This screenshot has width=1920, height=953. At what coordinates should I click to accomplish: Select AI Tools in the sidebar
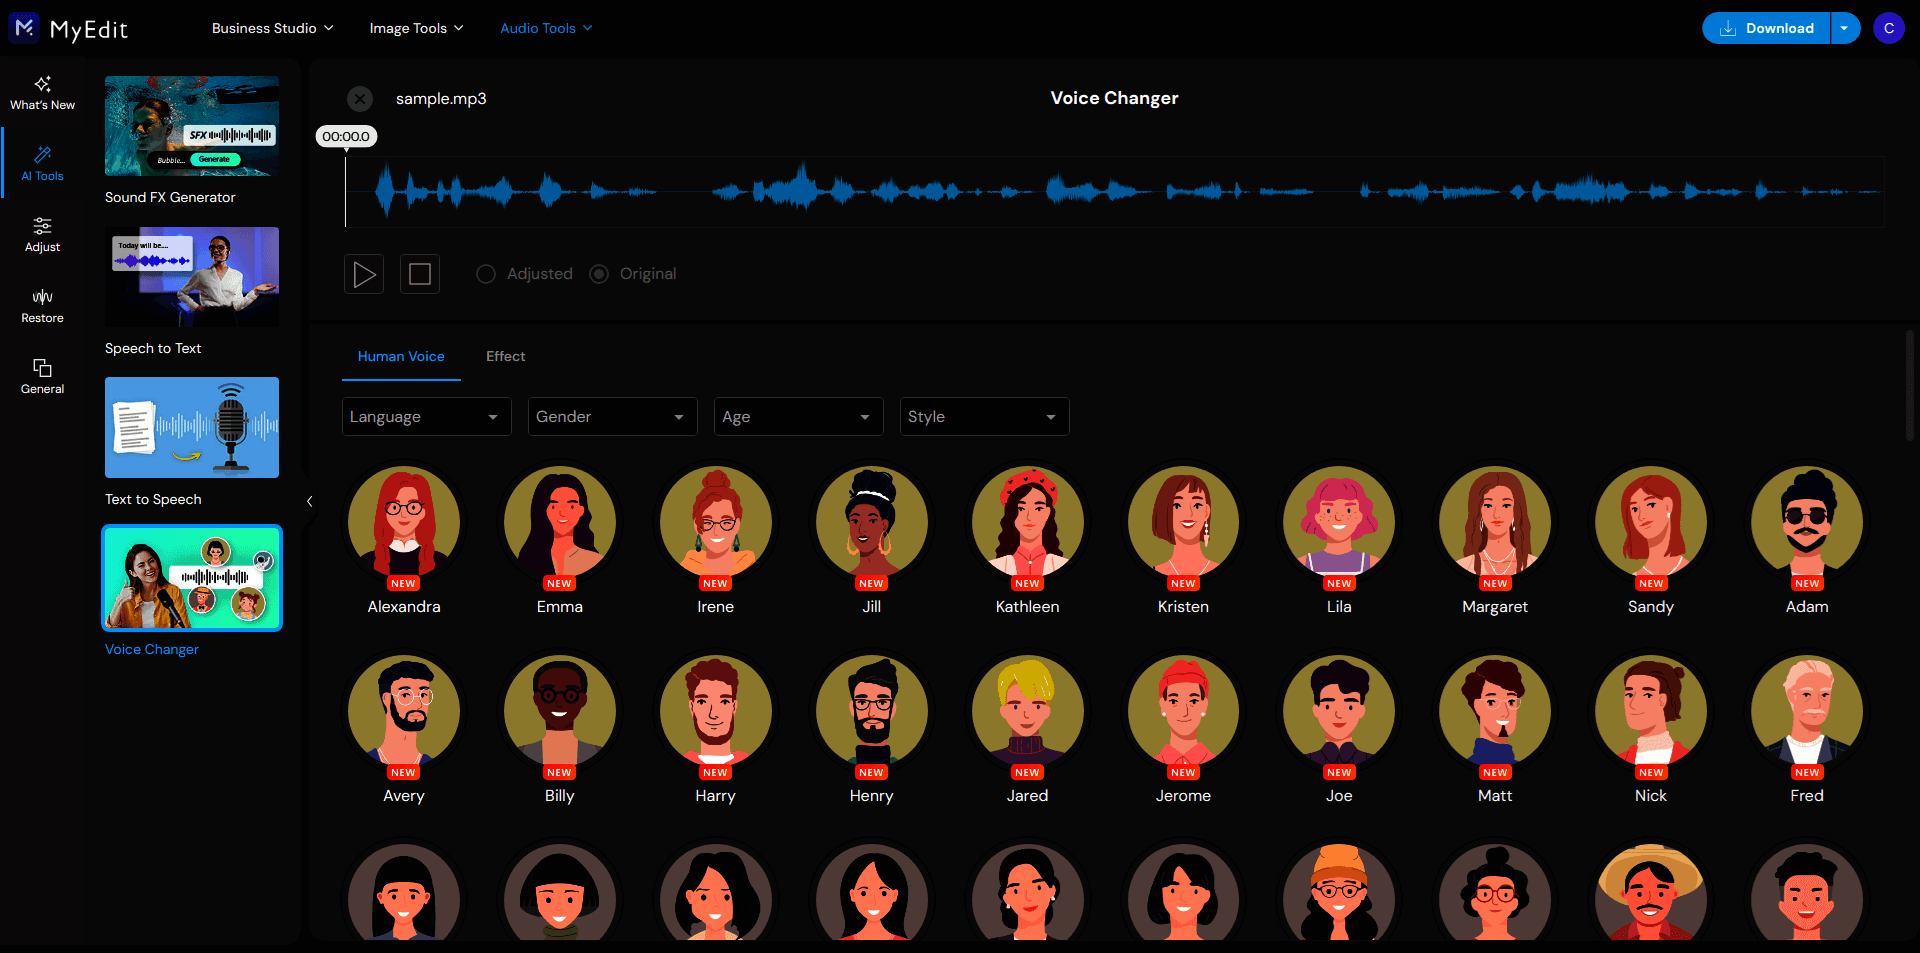coord(42,164)
